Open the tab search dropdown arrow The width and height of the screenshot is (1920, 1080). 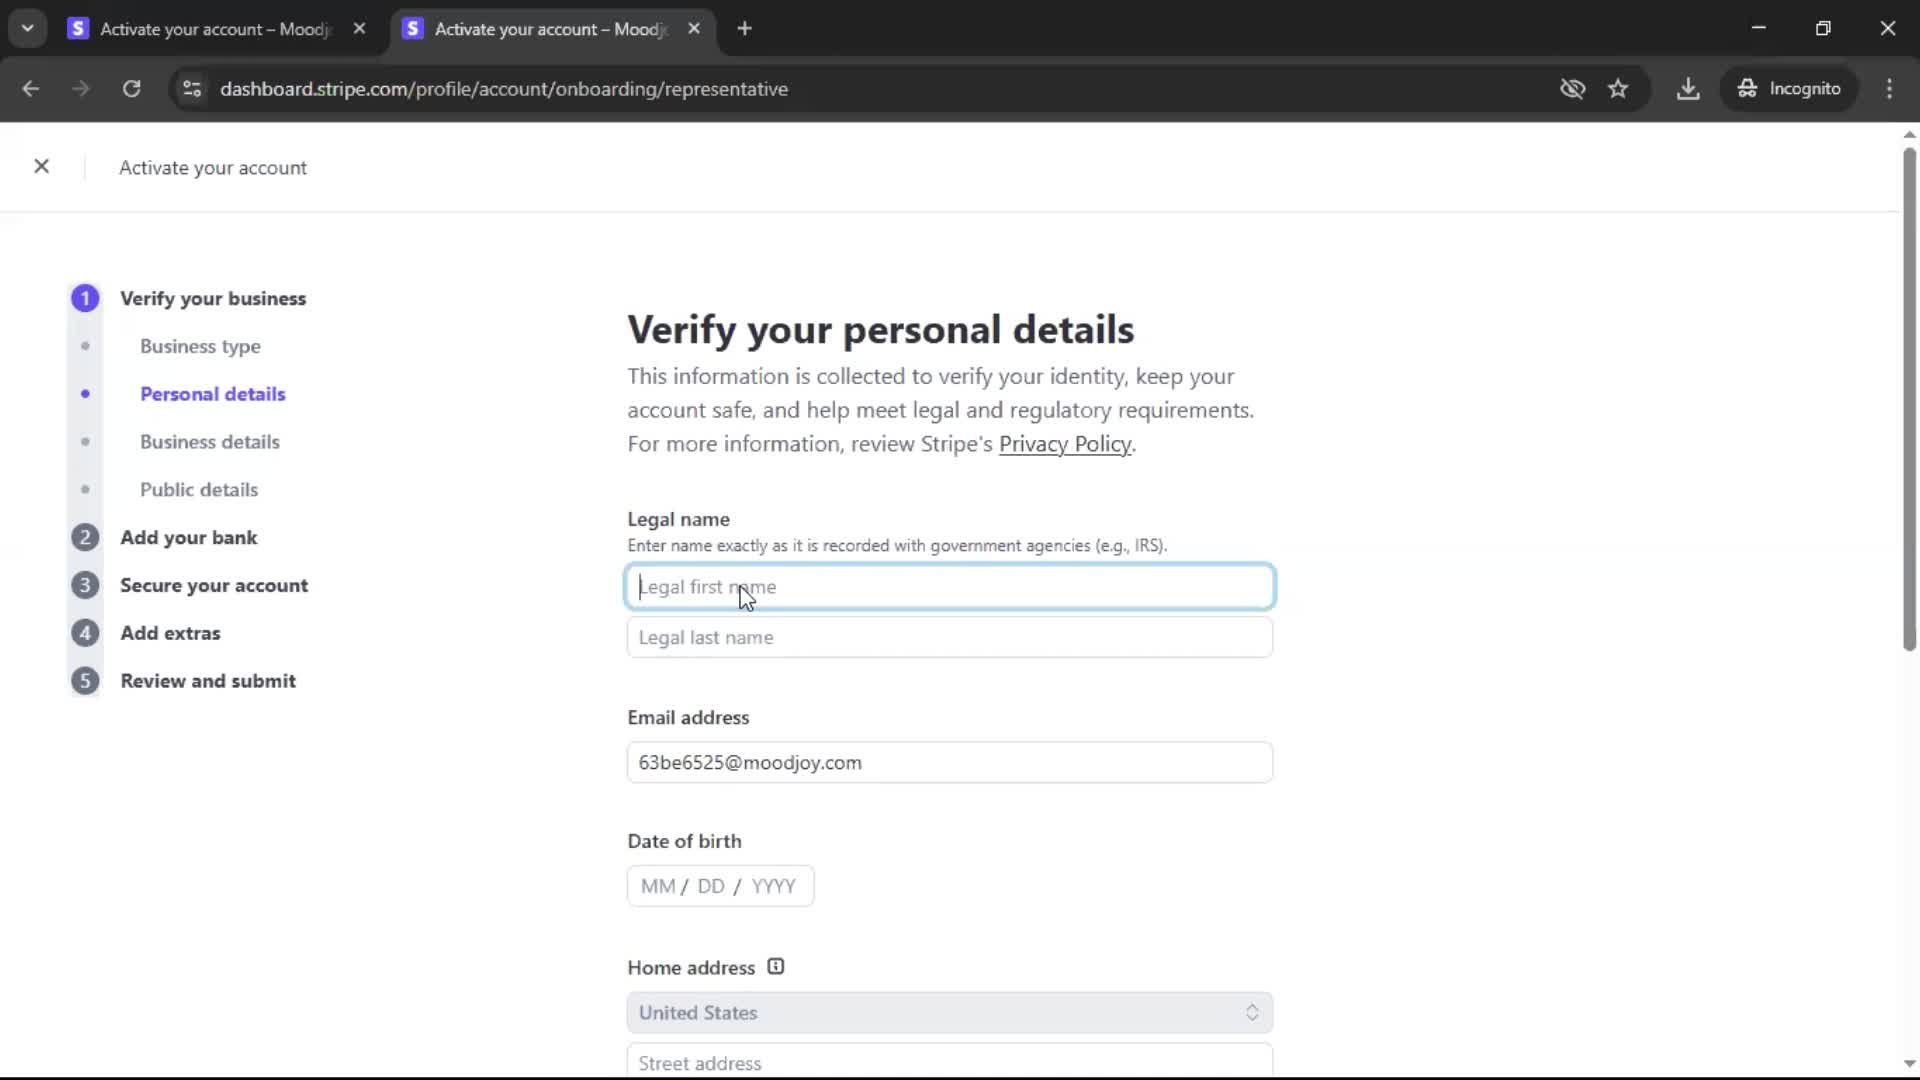28,29
